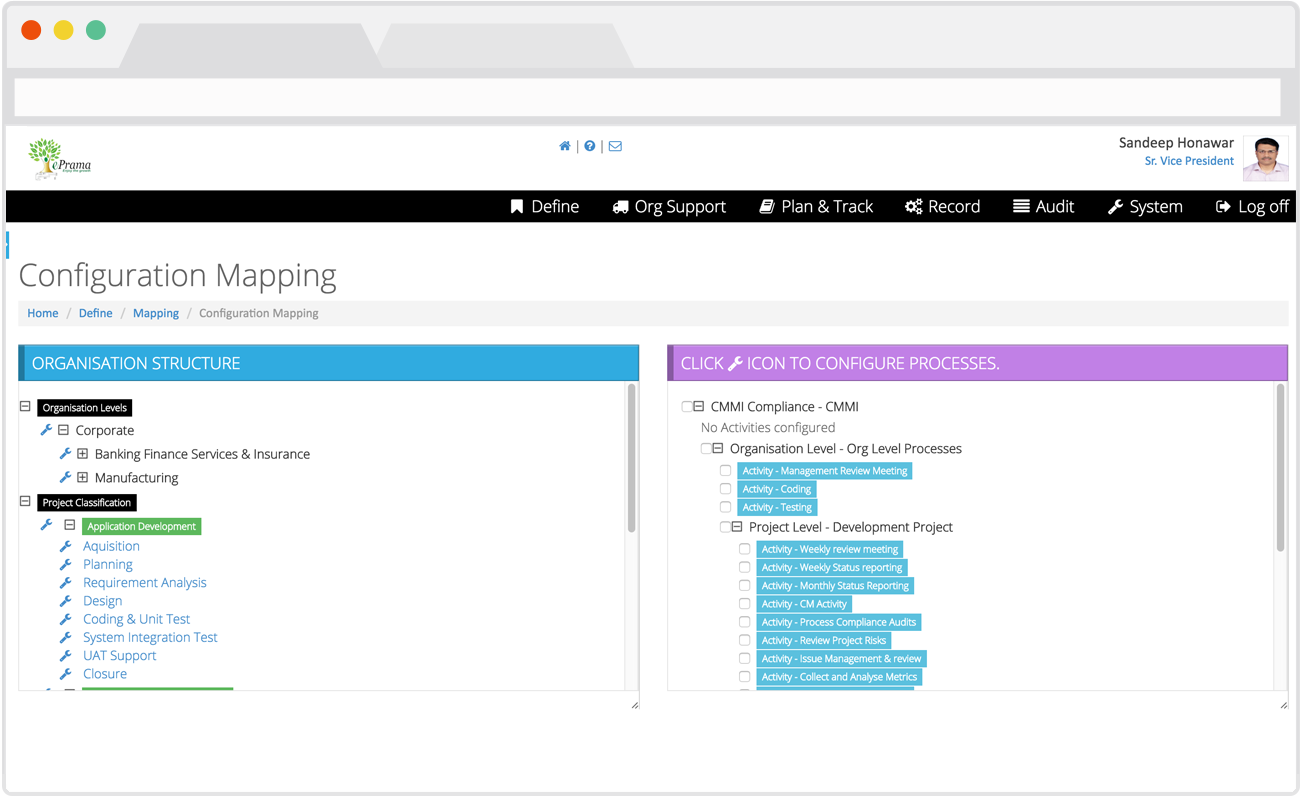
Task: Click wrench icon beside Manufacturing
Action: coord(65,477)
